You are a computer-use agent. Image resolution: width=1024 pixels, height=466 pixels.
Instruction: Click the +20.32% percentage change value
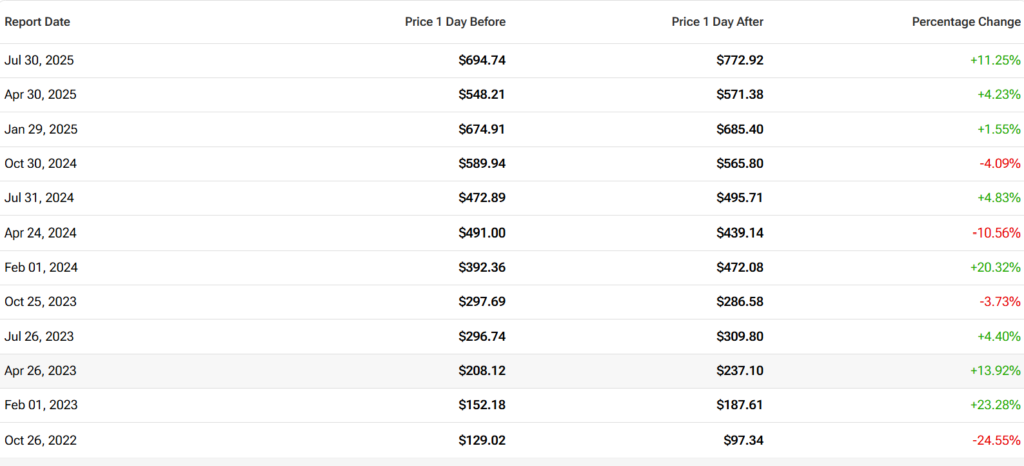pos(995,267)
